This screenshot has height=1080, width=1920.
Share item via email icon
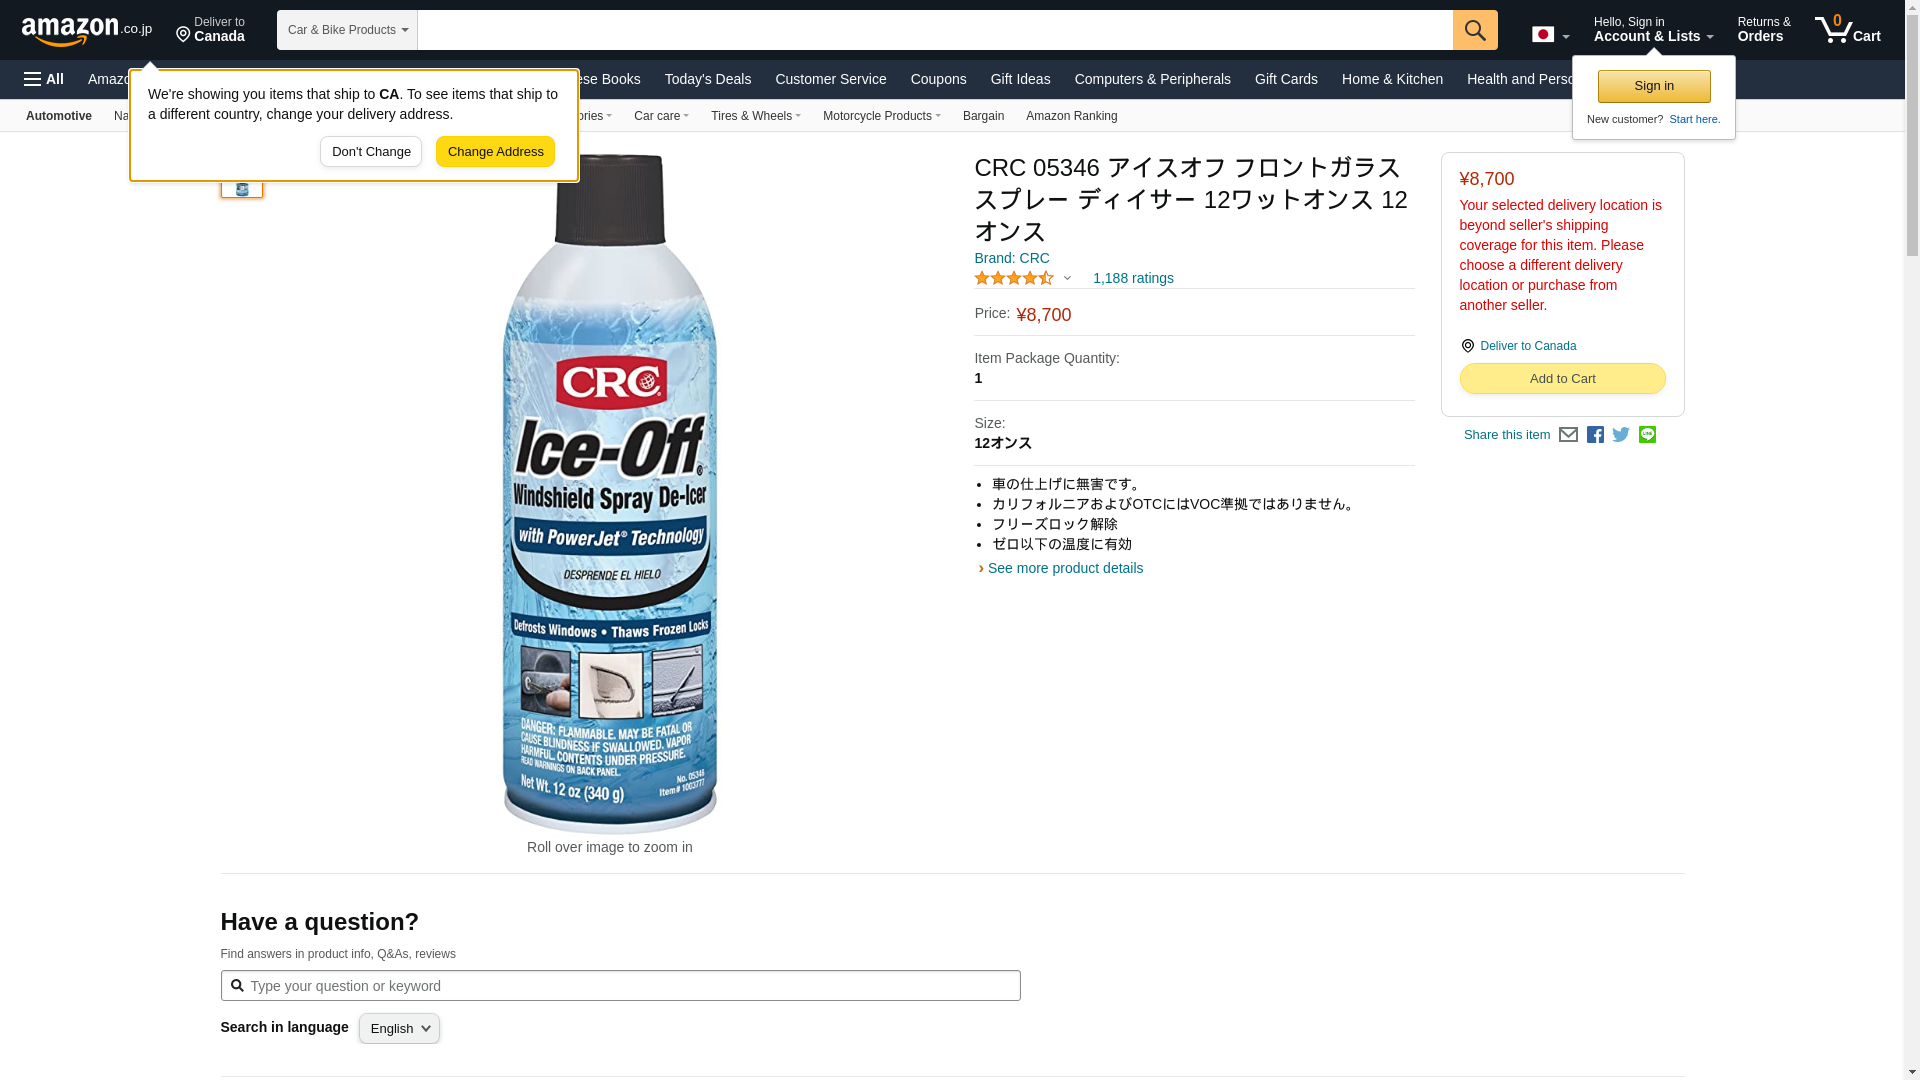coord(1568,435)
